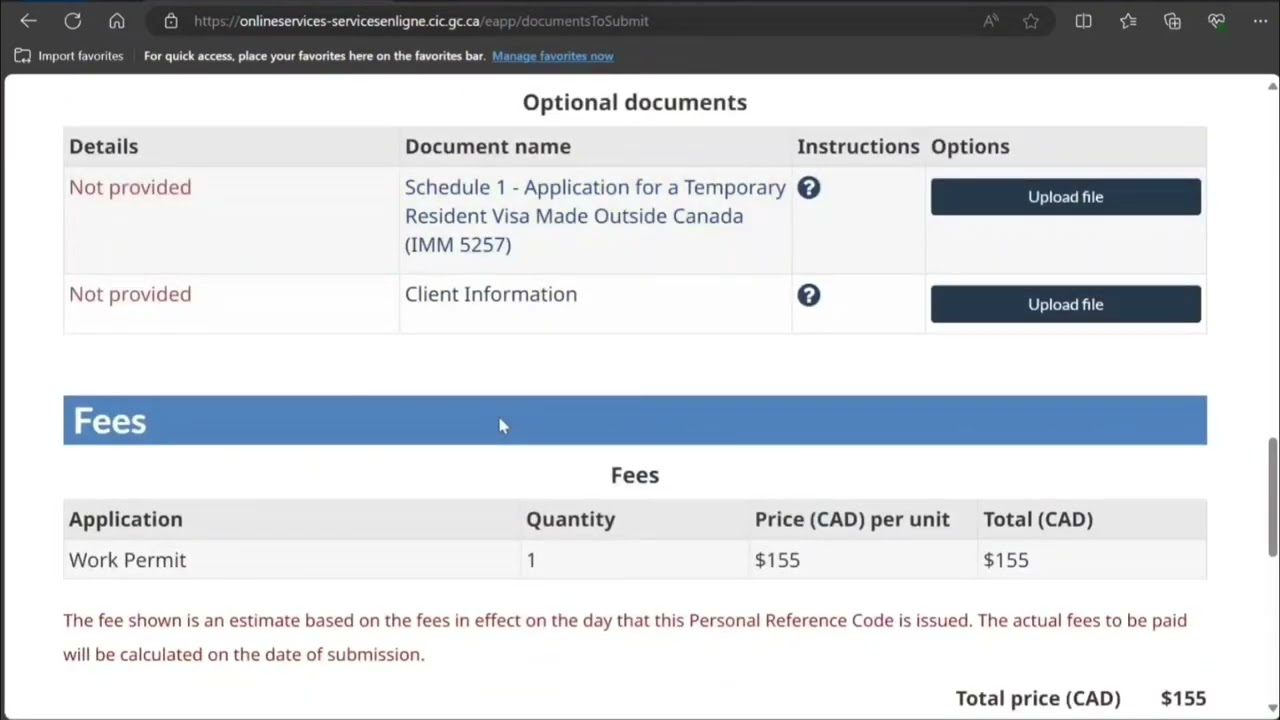Click the Work Permit quantity value '1'
The height and width of the screenshot is (720, 1280).
(x=531, y=560)
